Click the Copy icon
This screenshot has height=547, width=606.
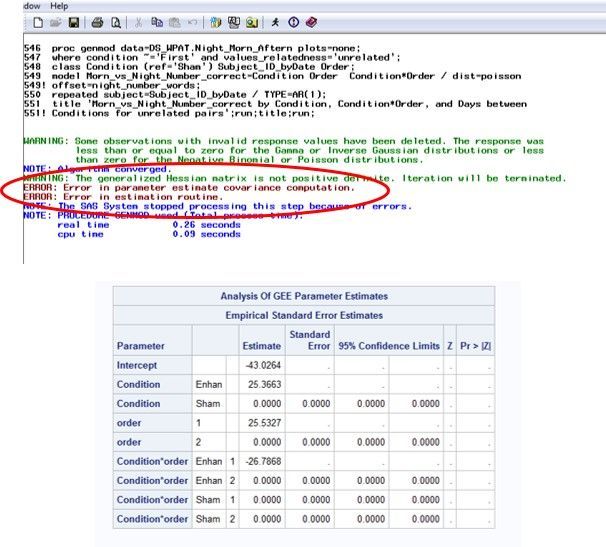(157, 21)
